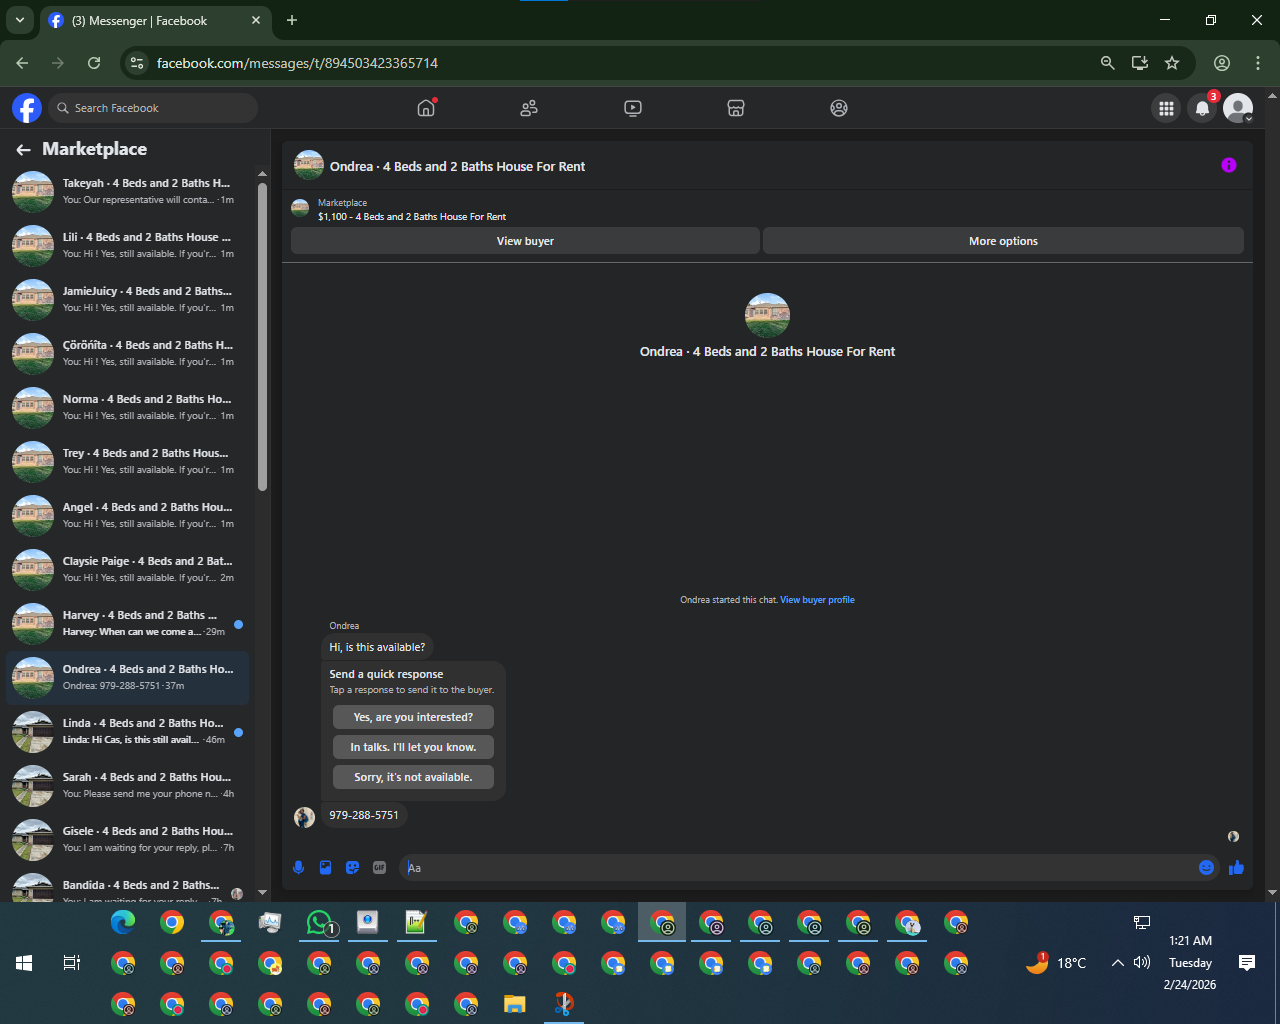Click the conversation list scrollbar
Image resolution: width=1280 pixels, height=1024 pixels.
tap(262, 336)
